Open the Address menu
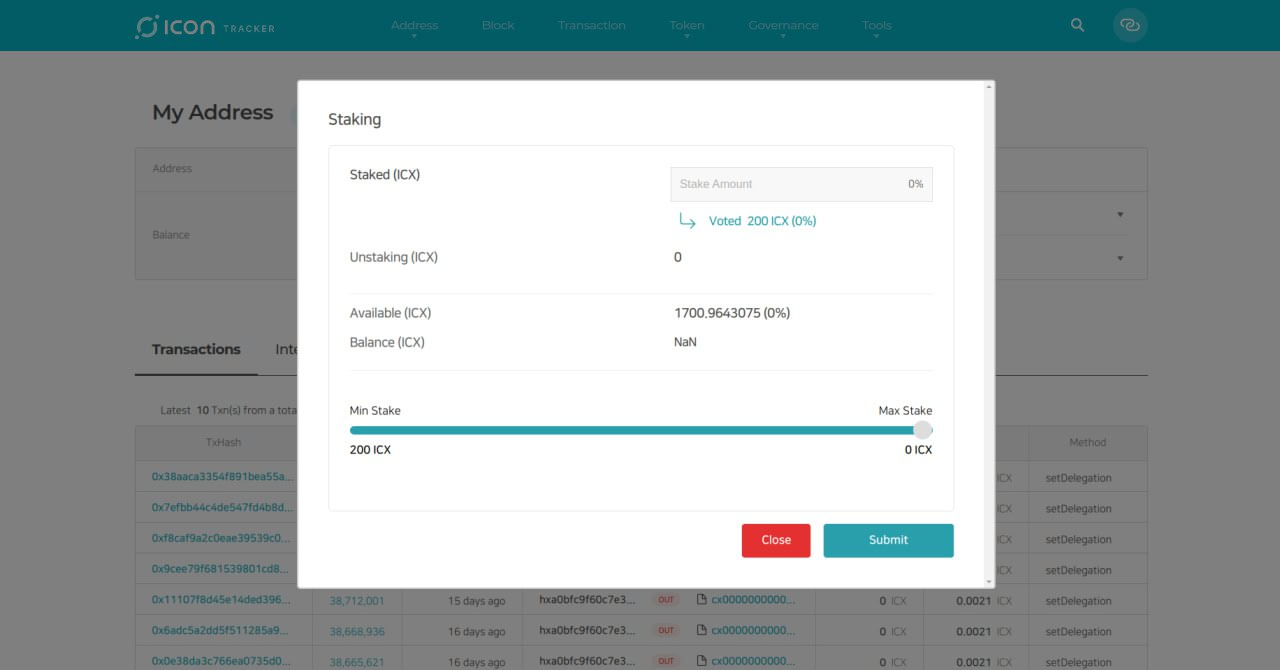Image resolution: width=1280 pixels, height=670 pixels. 414,25
